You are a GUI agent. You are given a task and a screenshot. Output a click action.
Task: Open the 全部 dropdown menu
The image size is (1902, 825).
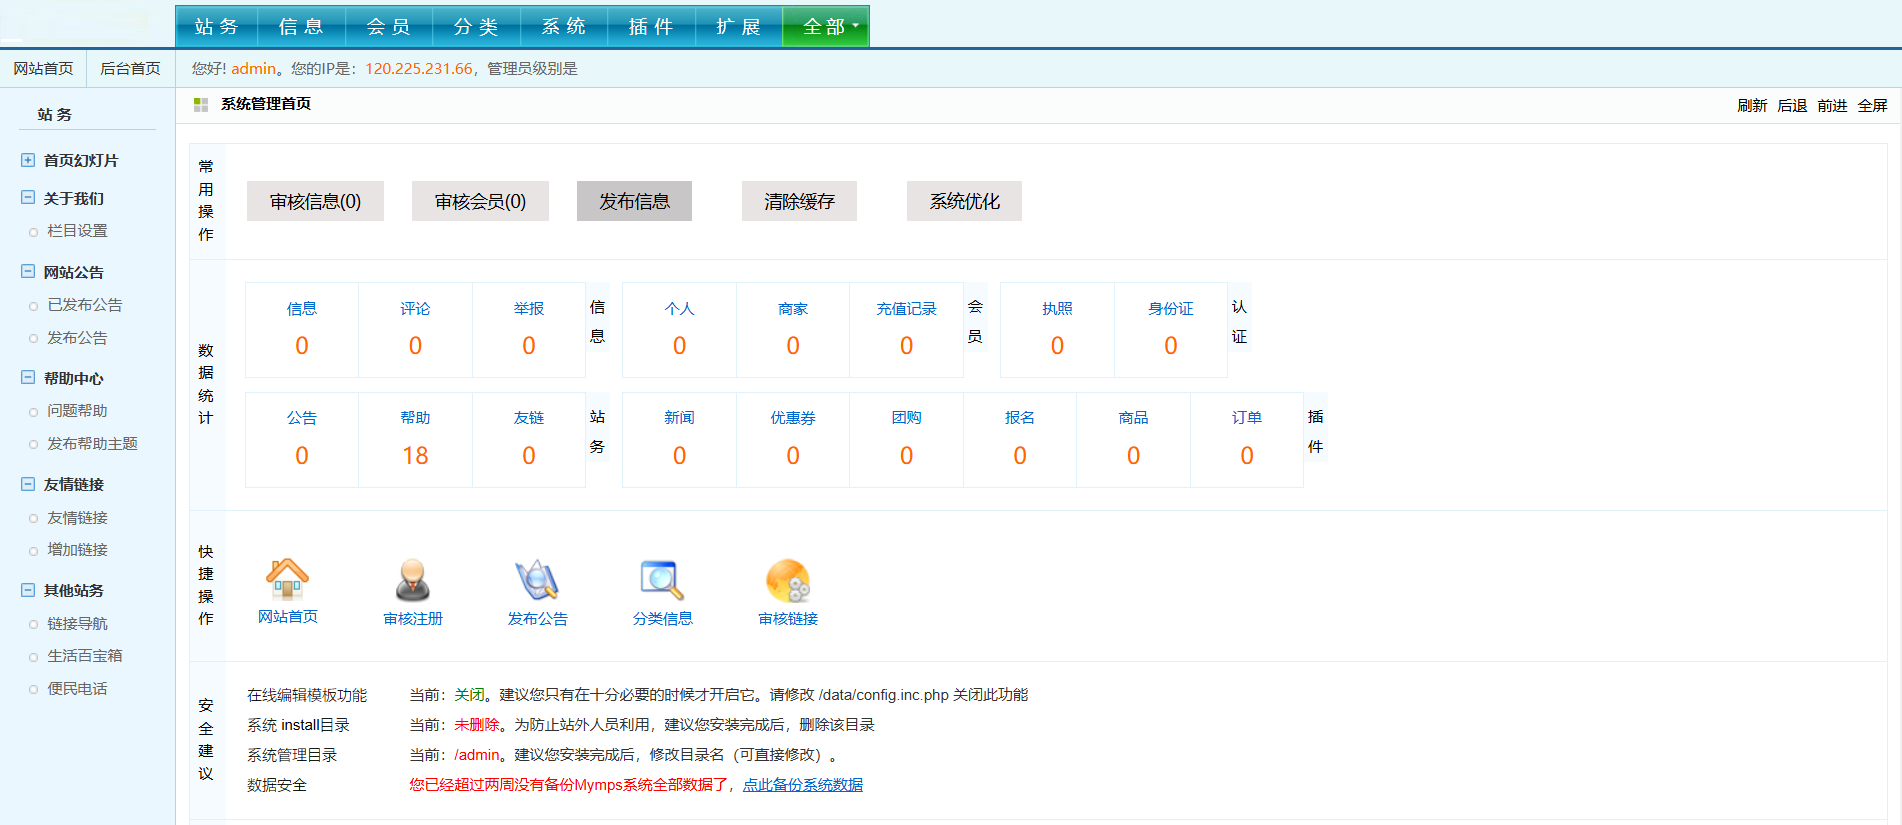coord(826,27)
